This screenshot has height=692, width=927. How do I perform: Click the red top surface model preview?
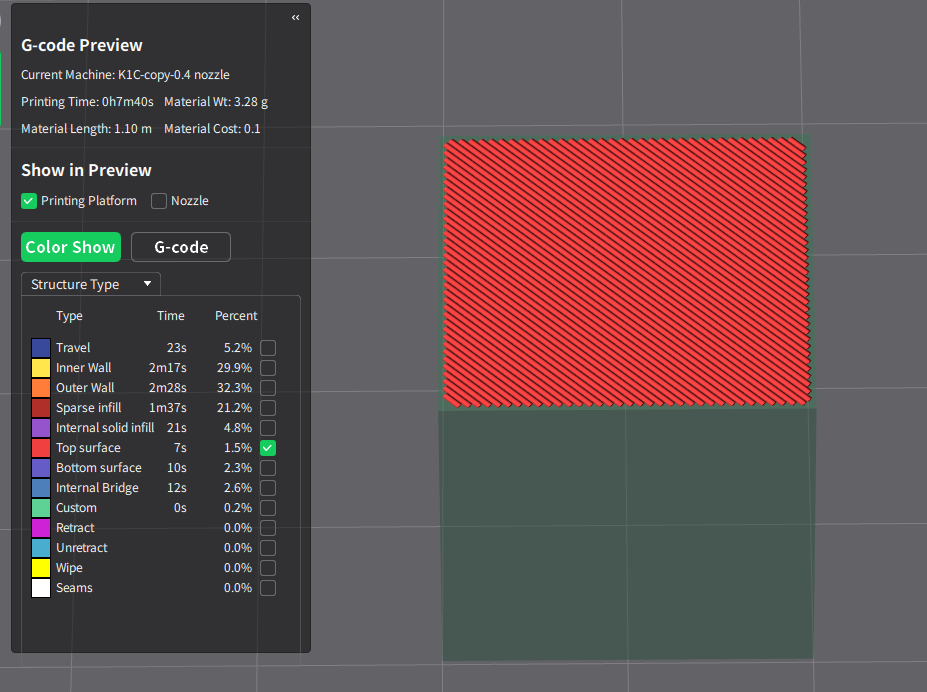(x=625, y=271)
